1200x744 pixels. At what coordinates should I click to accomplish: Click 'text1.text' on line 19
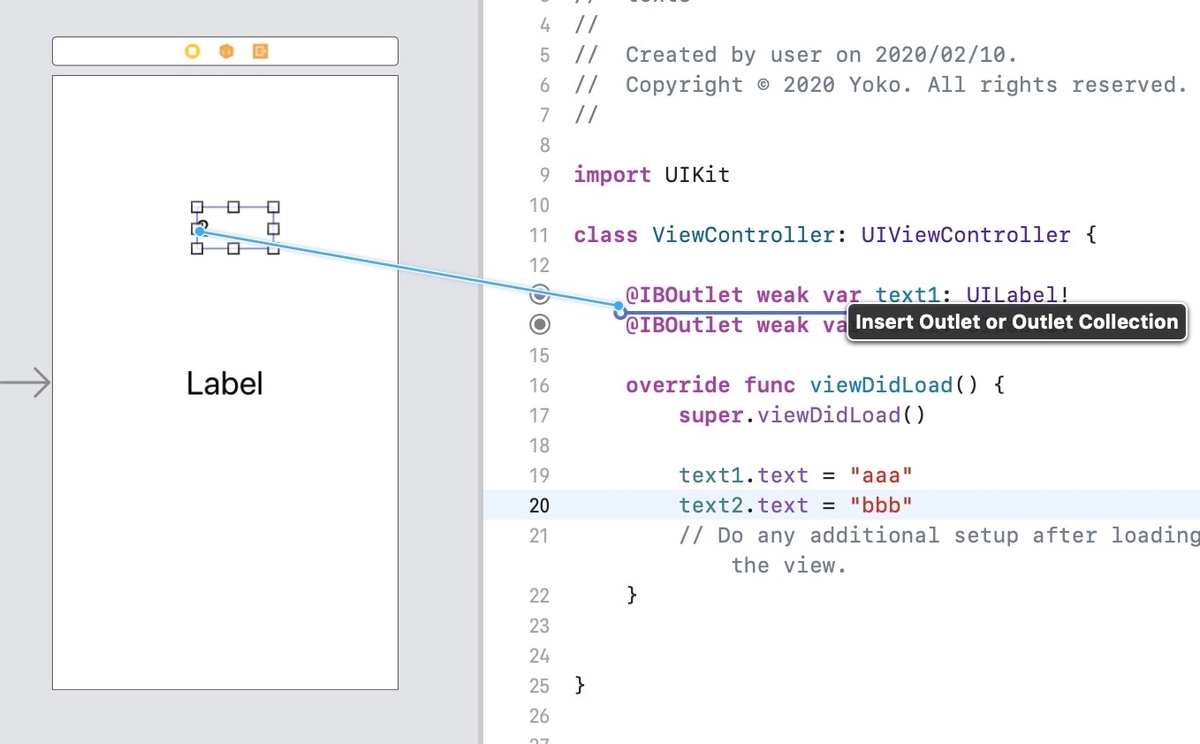[744, 475]
